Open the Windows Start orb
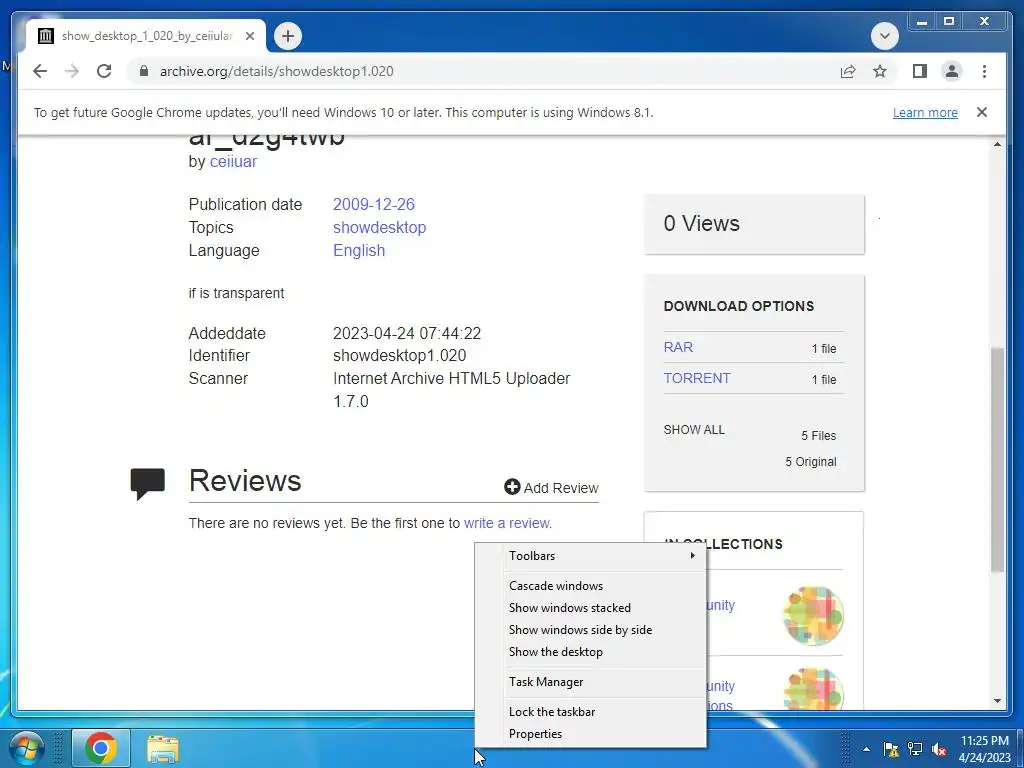 pyautogui.click(x=26, y=748)
